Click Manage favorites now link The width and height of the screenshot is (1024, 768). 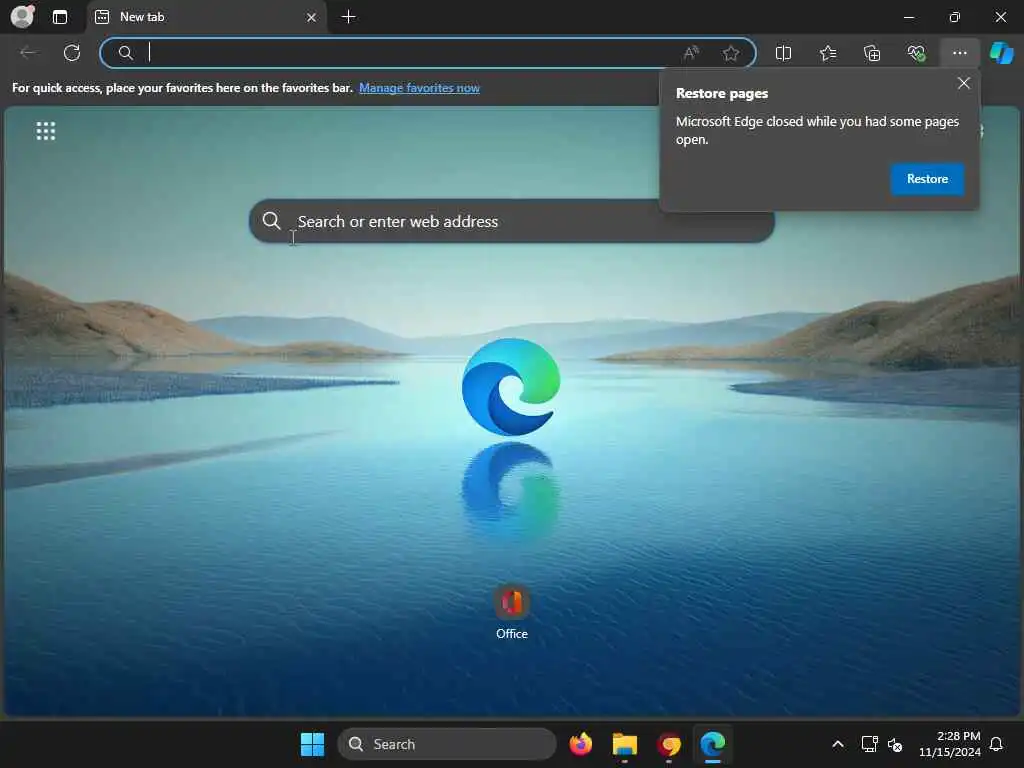point(419,88)
